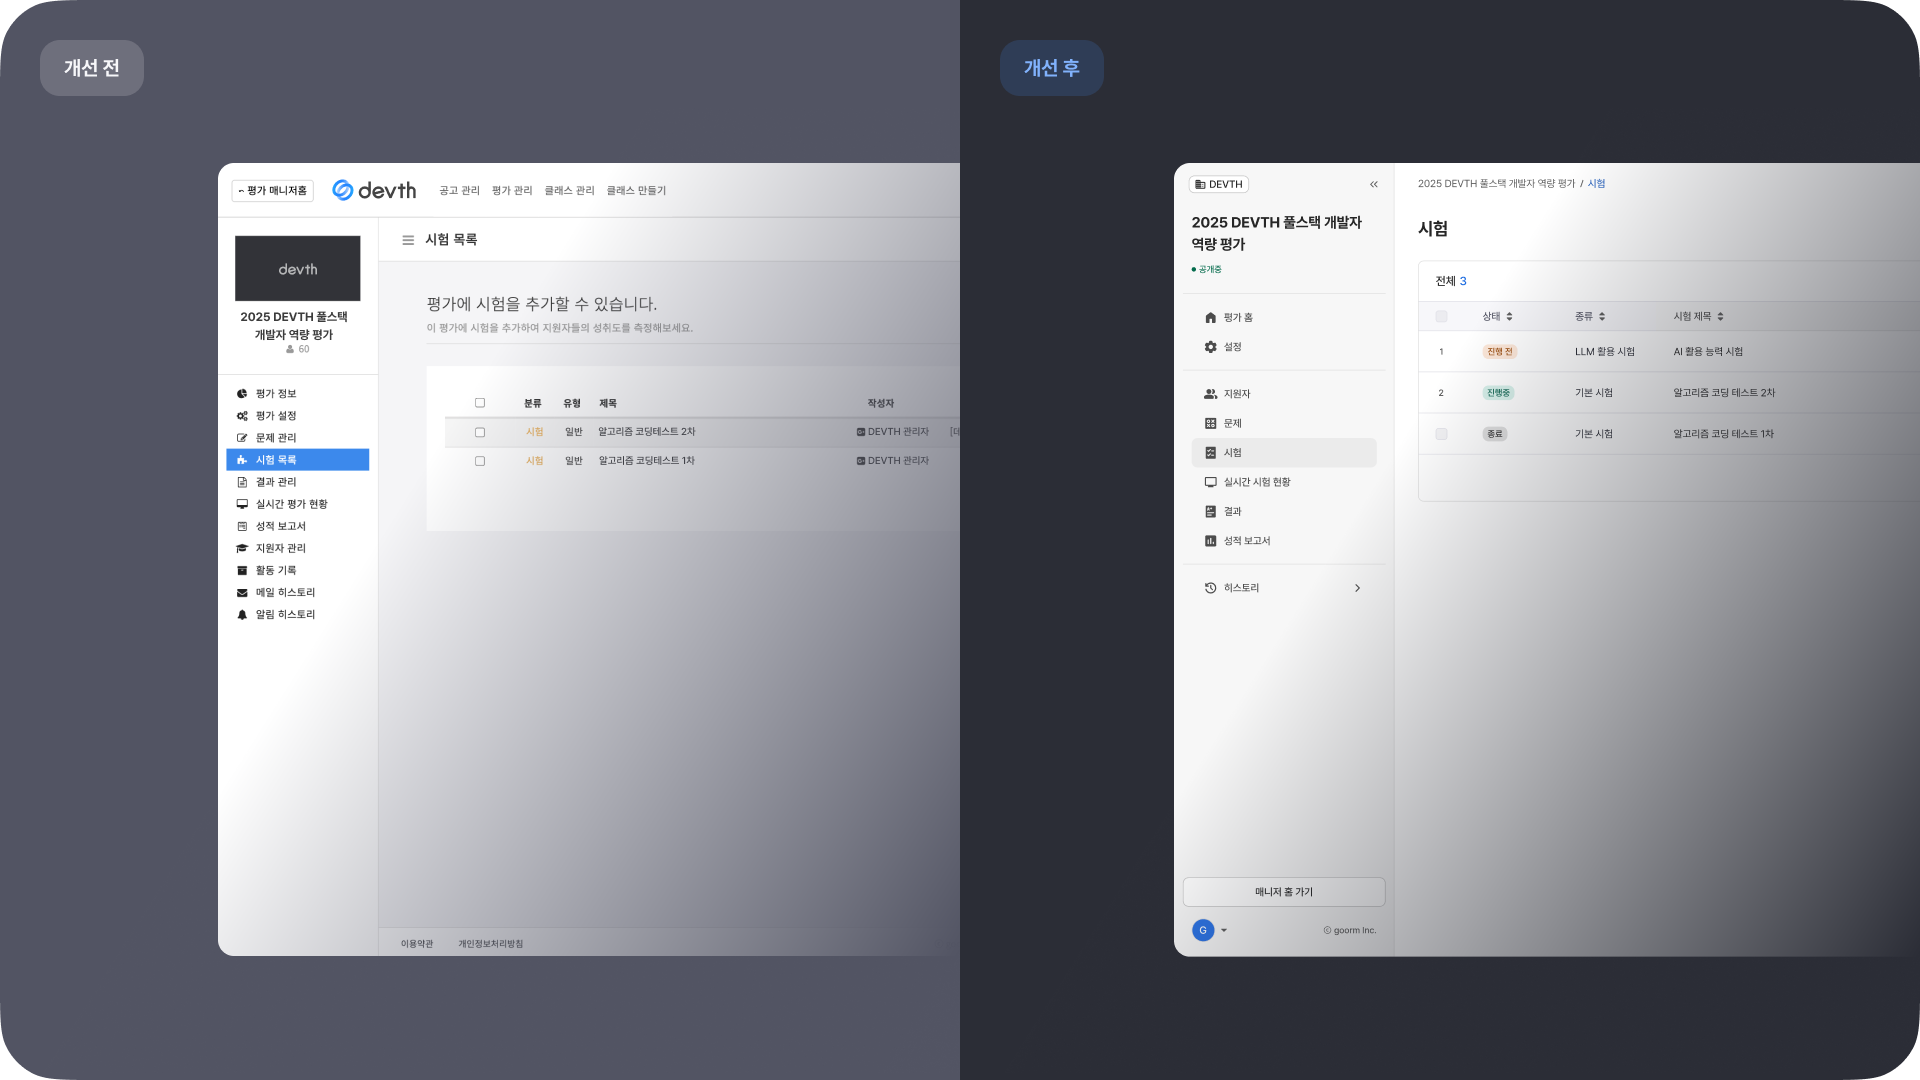Click the dark devth thumbnail image

tap(298, 269)
